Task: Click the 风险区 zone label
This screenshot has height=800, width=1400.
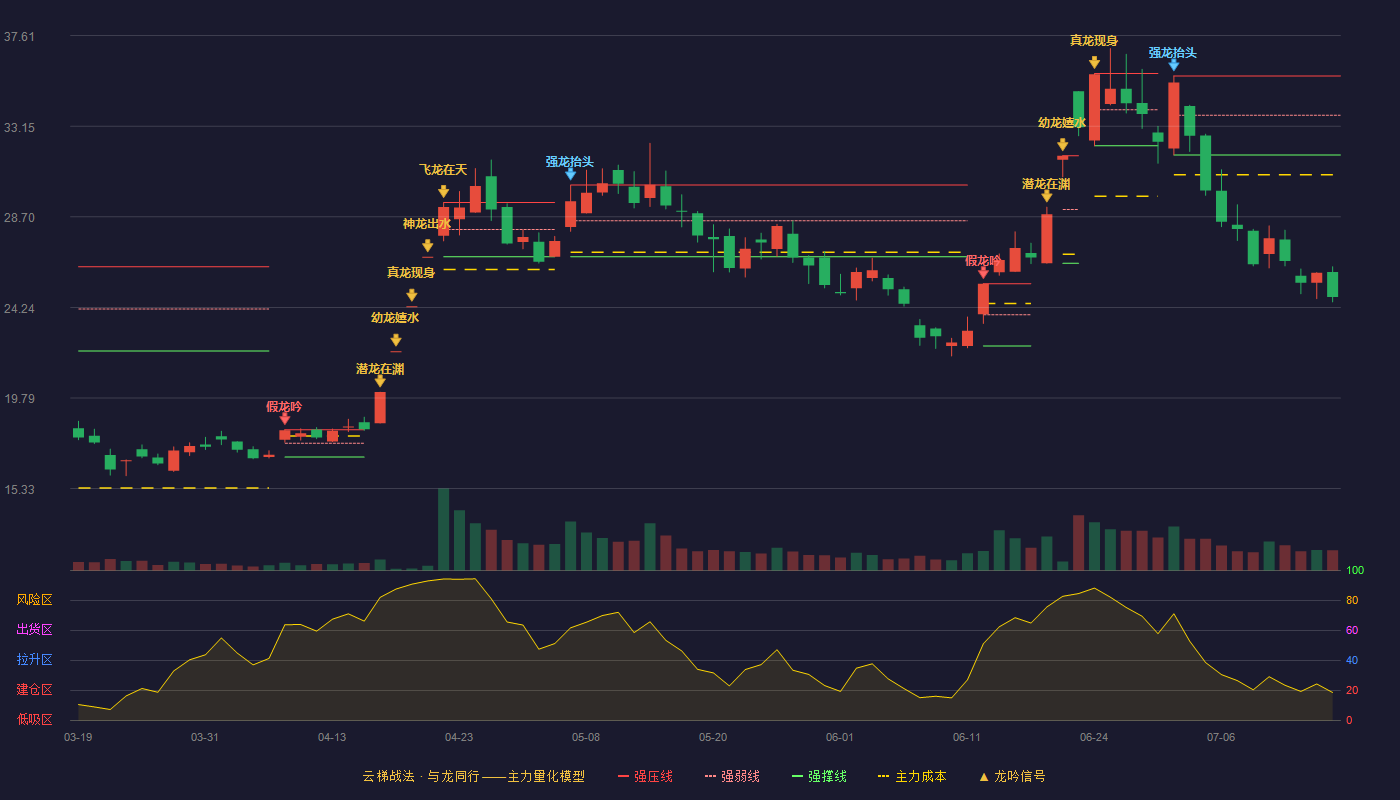Action: 35,600
